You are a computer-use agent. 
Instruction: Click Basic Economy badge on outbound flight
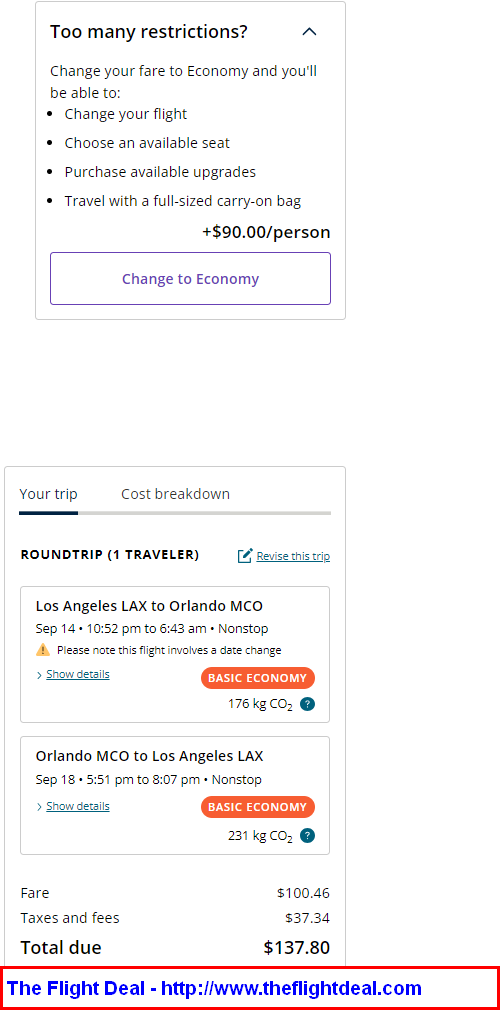pyautogui.click(x=258, y=678)
